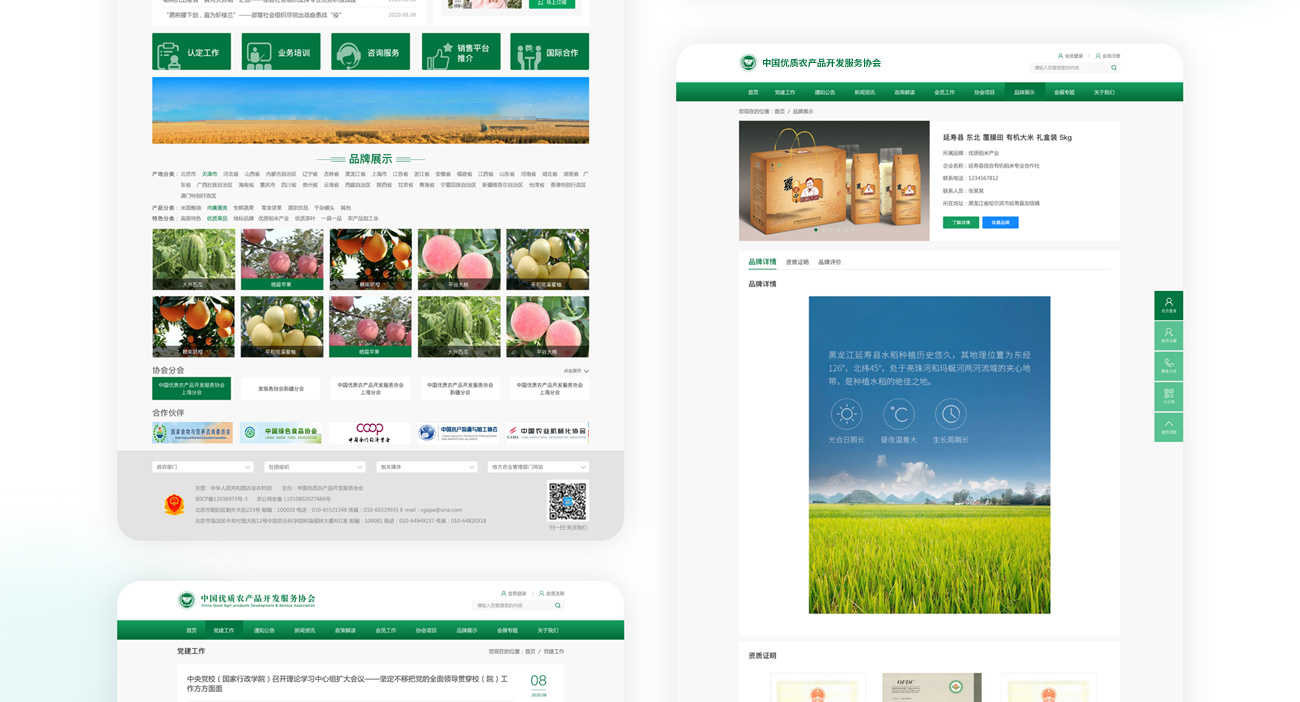1300x702 pixels.
Task: Expand the 地方农业管理部门网站 dropdown
Action: point(538,467)
